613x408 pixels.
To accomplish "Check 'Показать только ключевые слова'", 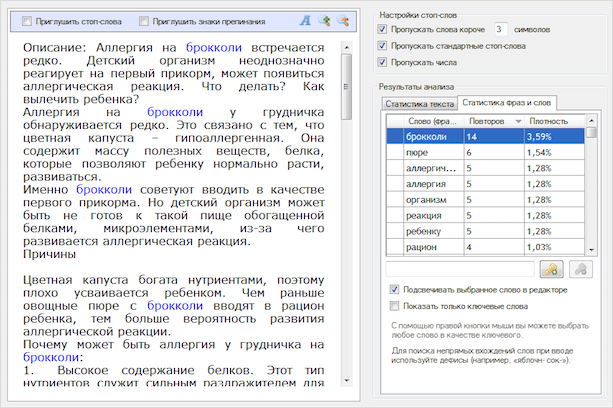I will coord(395,306).
